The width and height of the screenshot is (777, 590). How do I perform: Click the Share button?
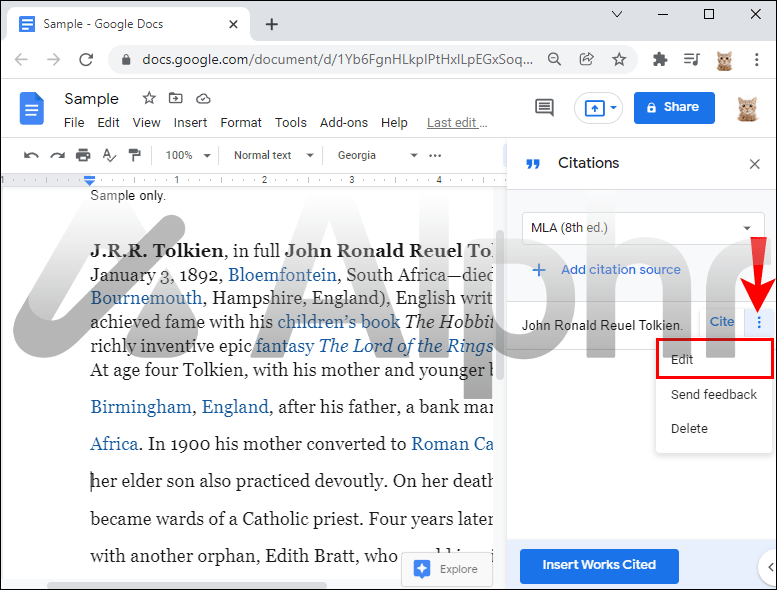[x=674, y=107]
